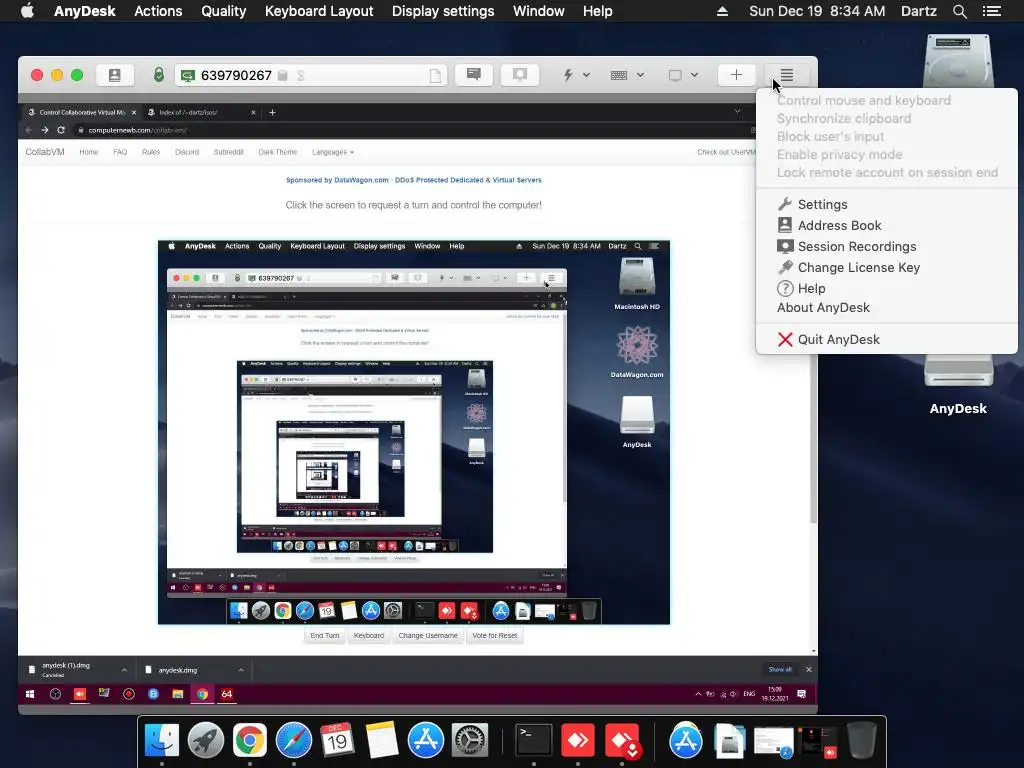Open the Apple menu
The image size is (1024, 768).
tap(27, 11)
